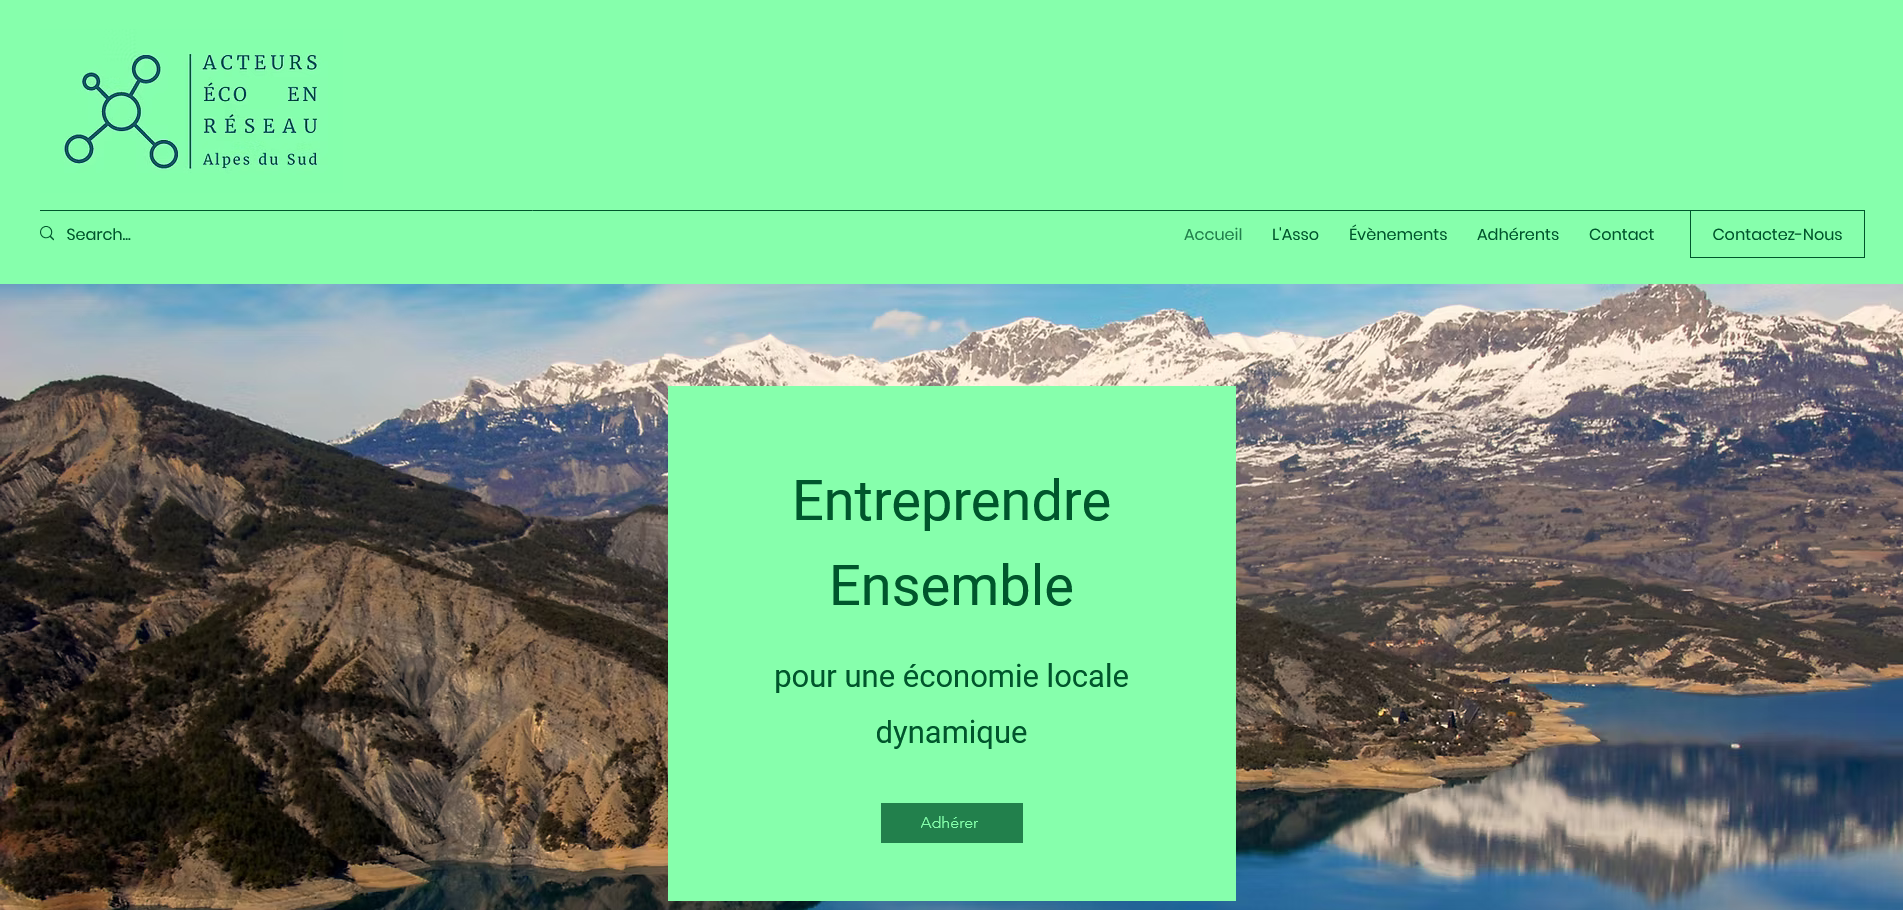The image size is (1903, 910).
Task: Open the L'Asso menu item
Action: point(1295,234)
